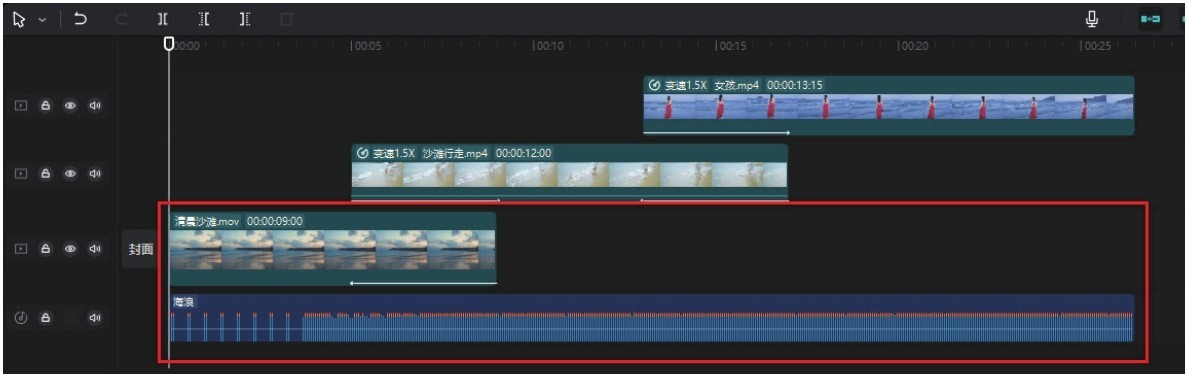Select the 沙滩行走.mp4 clip

tap(569, 173)
